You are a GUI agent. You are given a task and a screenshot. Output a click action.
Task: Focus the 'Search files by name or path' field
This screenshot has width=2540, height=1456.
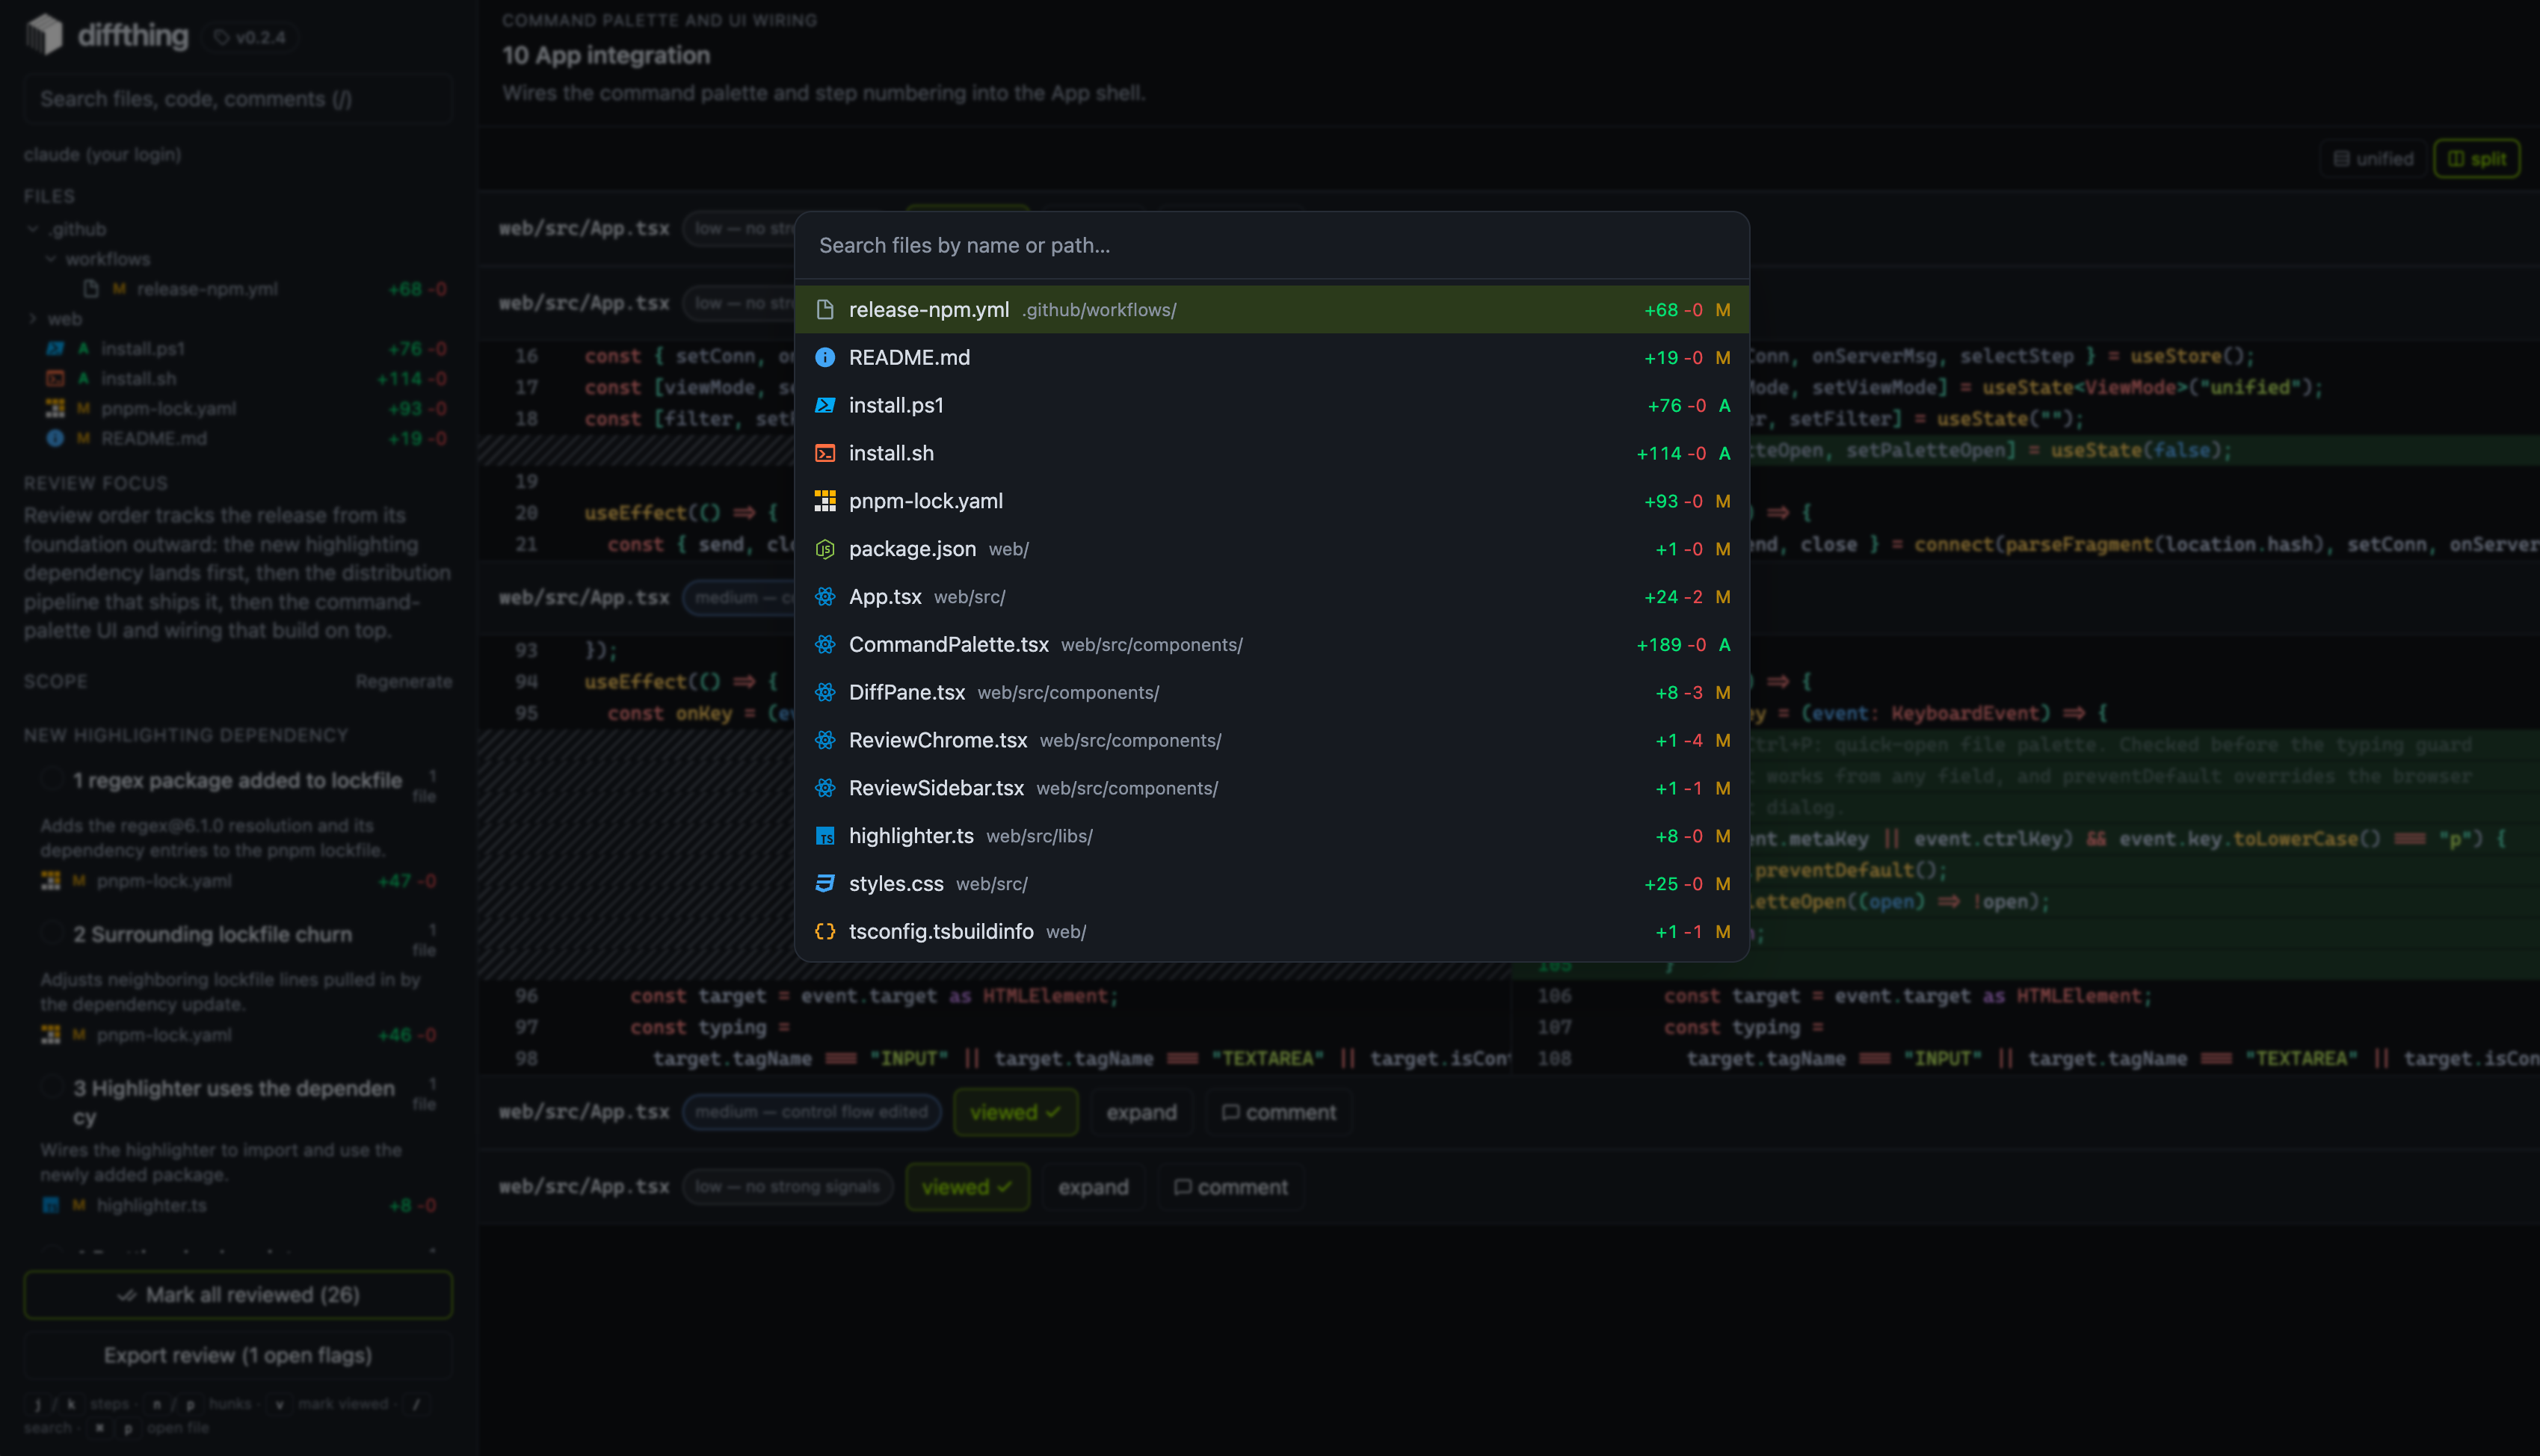coord(1271,246)
